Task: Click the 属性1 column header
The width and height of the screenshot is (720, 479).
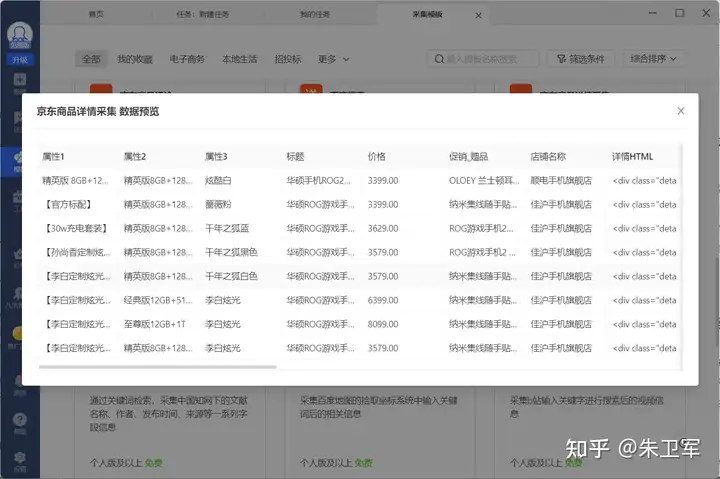Action: 53,157
